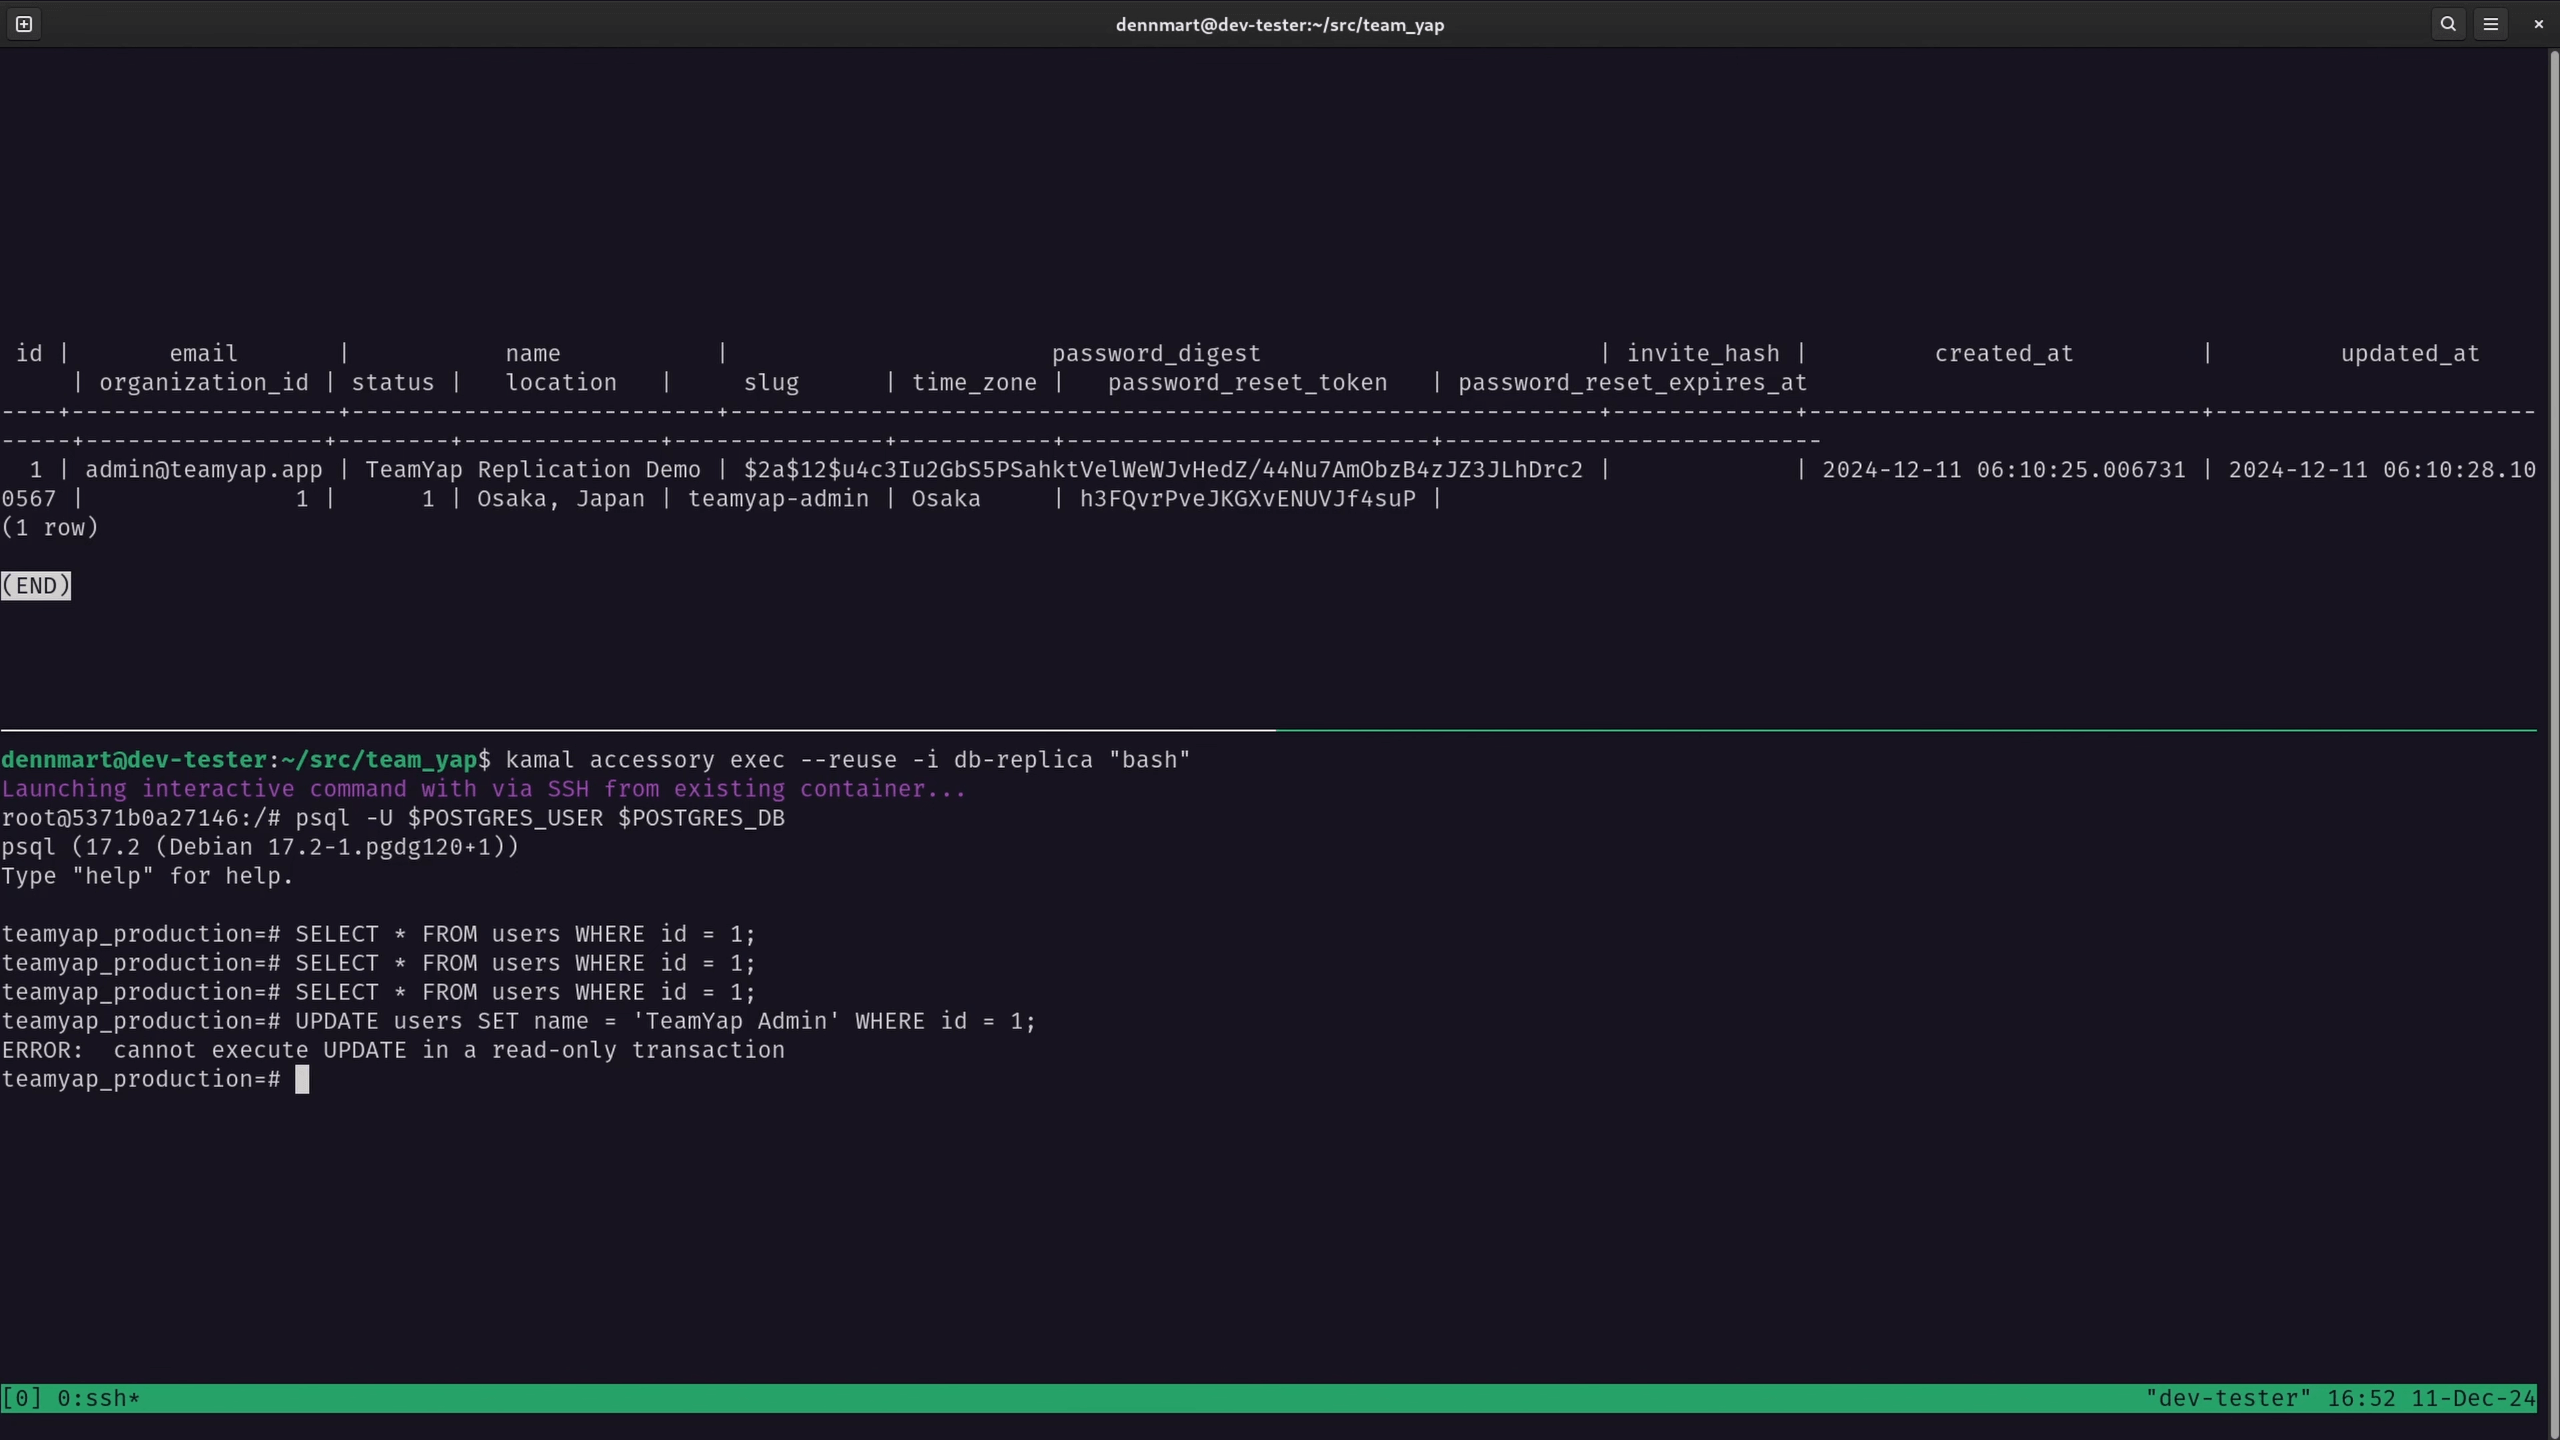Select timestamp '2024-12-11 06:10:25.006731'
Viewport: 2560px width, 1440px height.
(2004, 470)
